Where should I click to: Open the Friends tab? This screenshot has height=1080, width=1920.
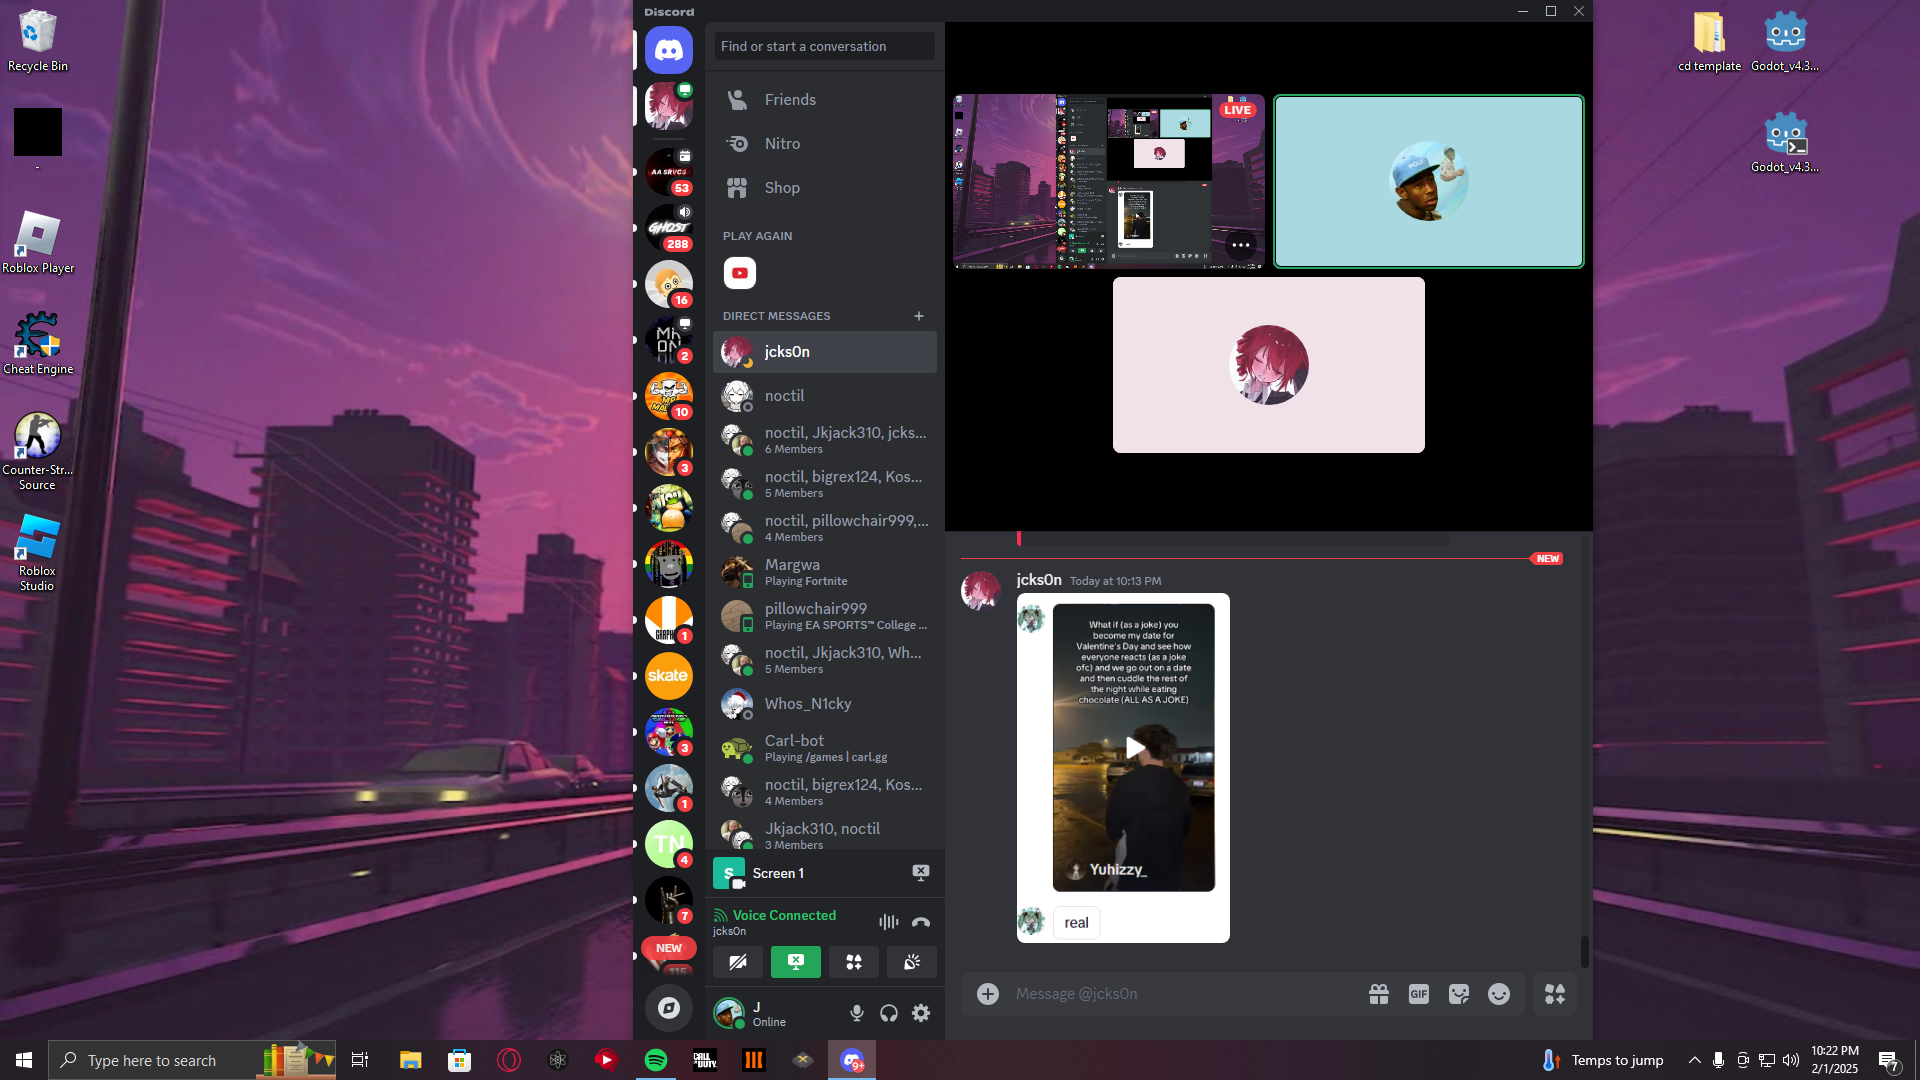click(790, 100)
